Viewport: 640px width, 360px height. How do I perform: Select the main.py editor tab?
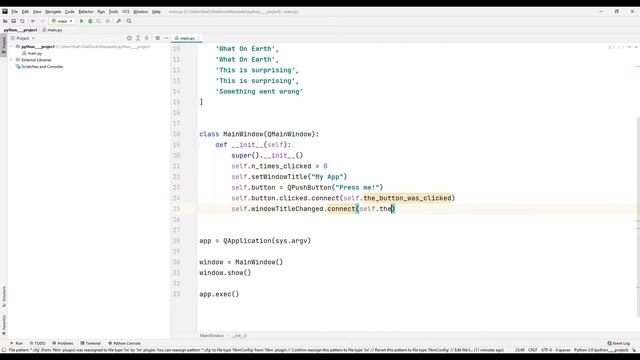click(x=187, y=38)
